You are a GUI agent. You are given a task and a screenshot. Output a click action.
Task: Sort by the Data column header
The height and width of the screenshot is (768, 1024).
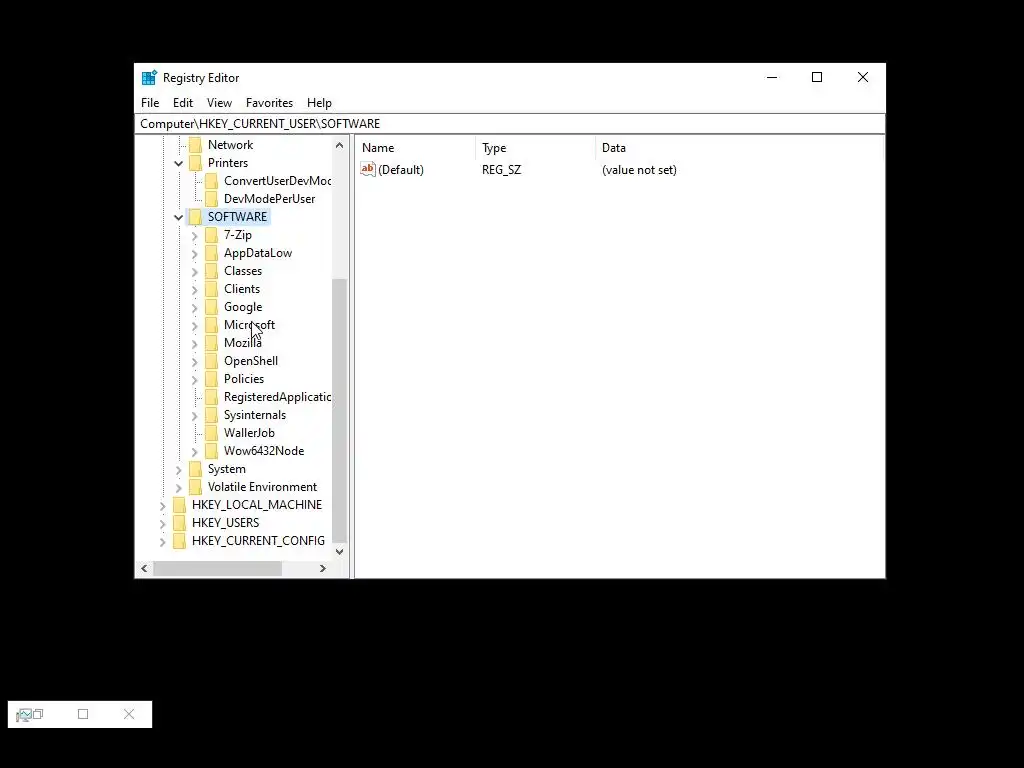tap(739, 148)
